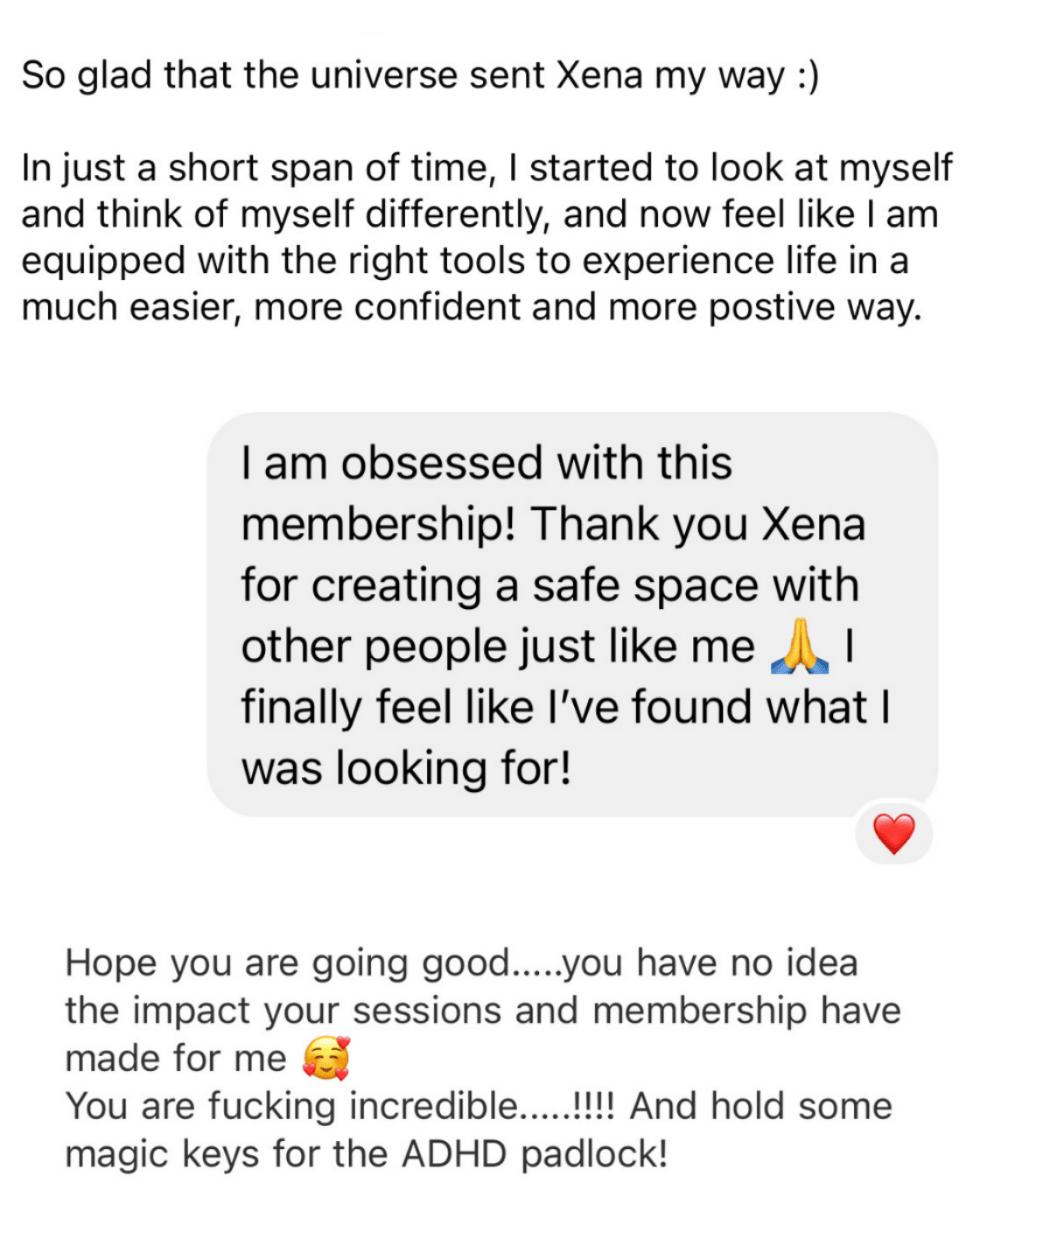1056x1260 pixels.
Task: Click the text "was looking for!"
Action: (x=406, y=768)
